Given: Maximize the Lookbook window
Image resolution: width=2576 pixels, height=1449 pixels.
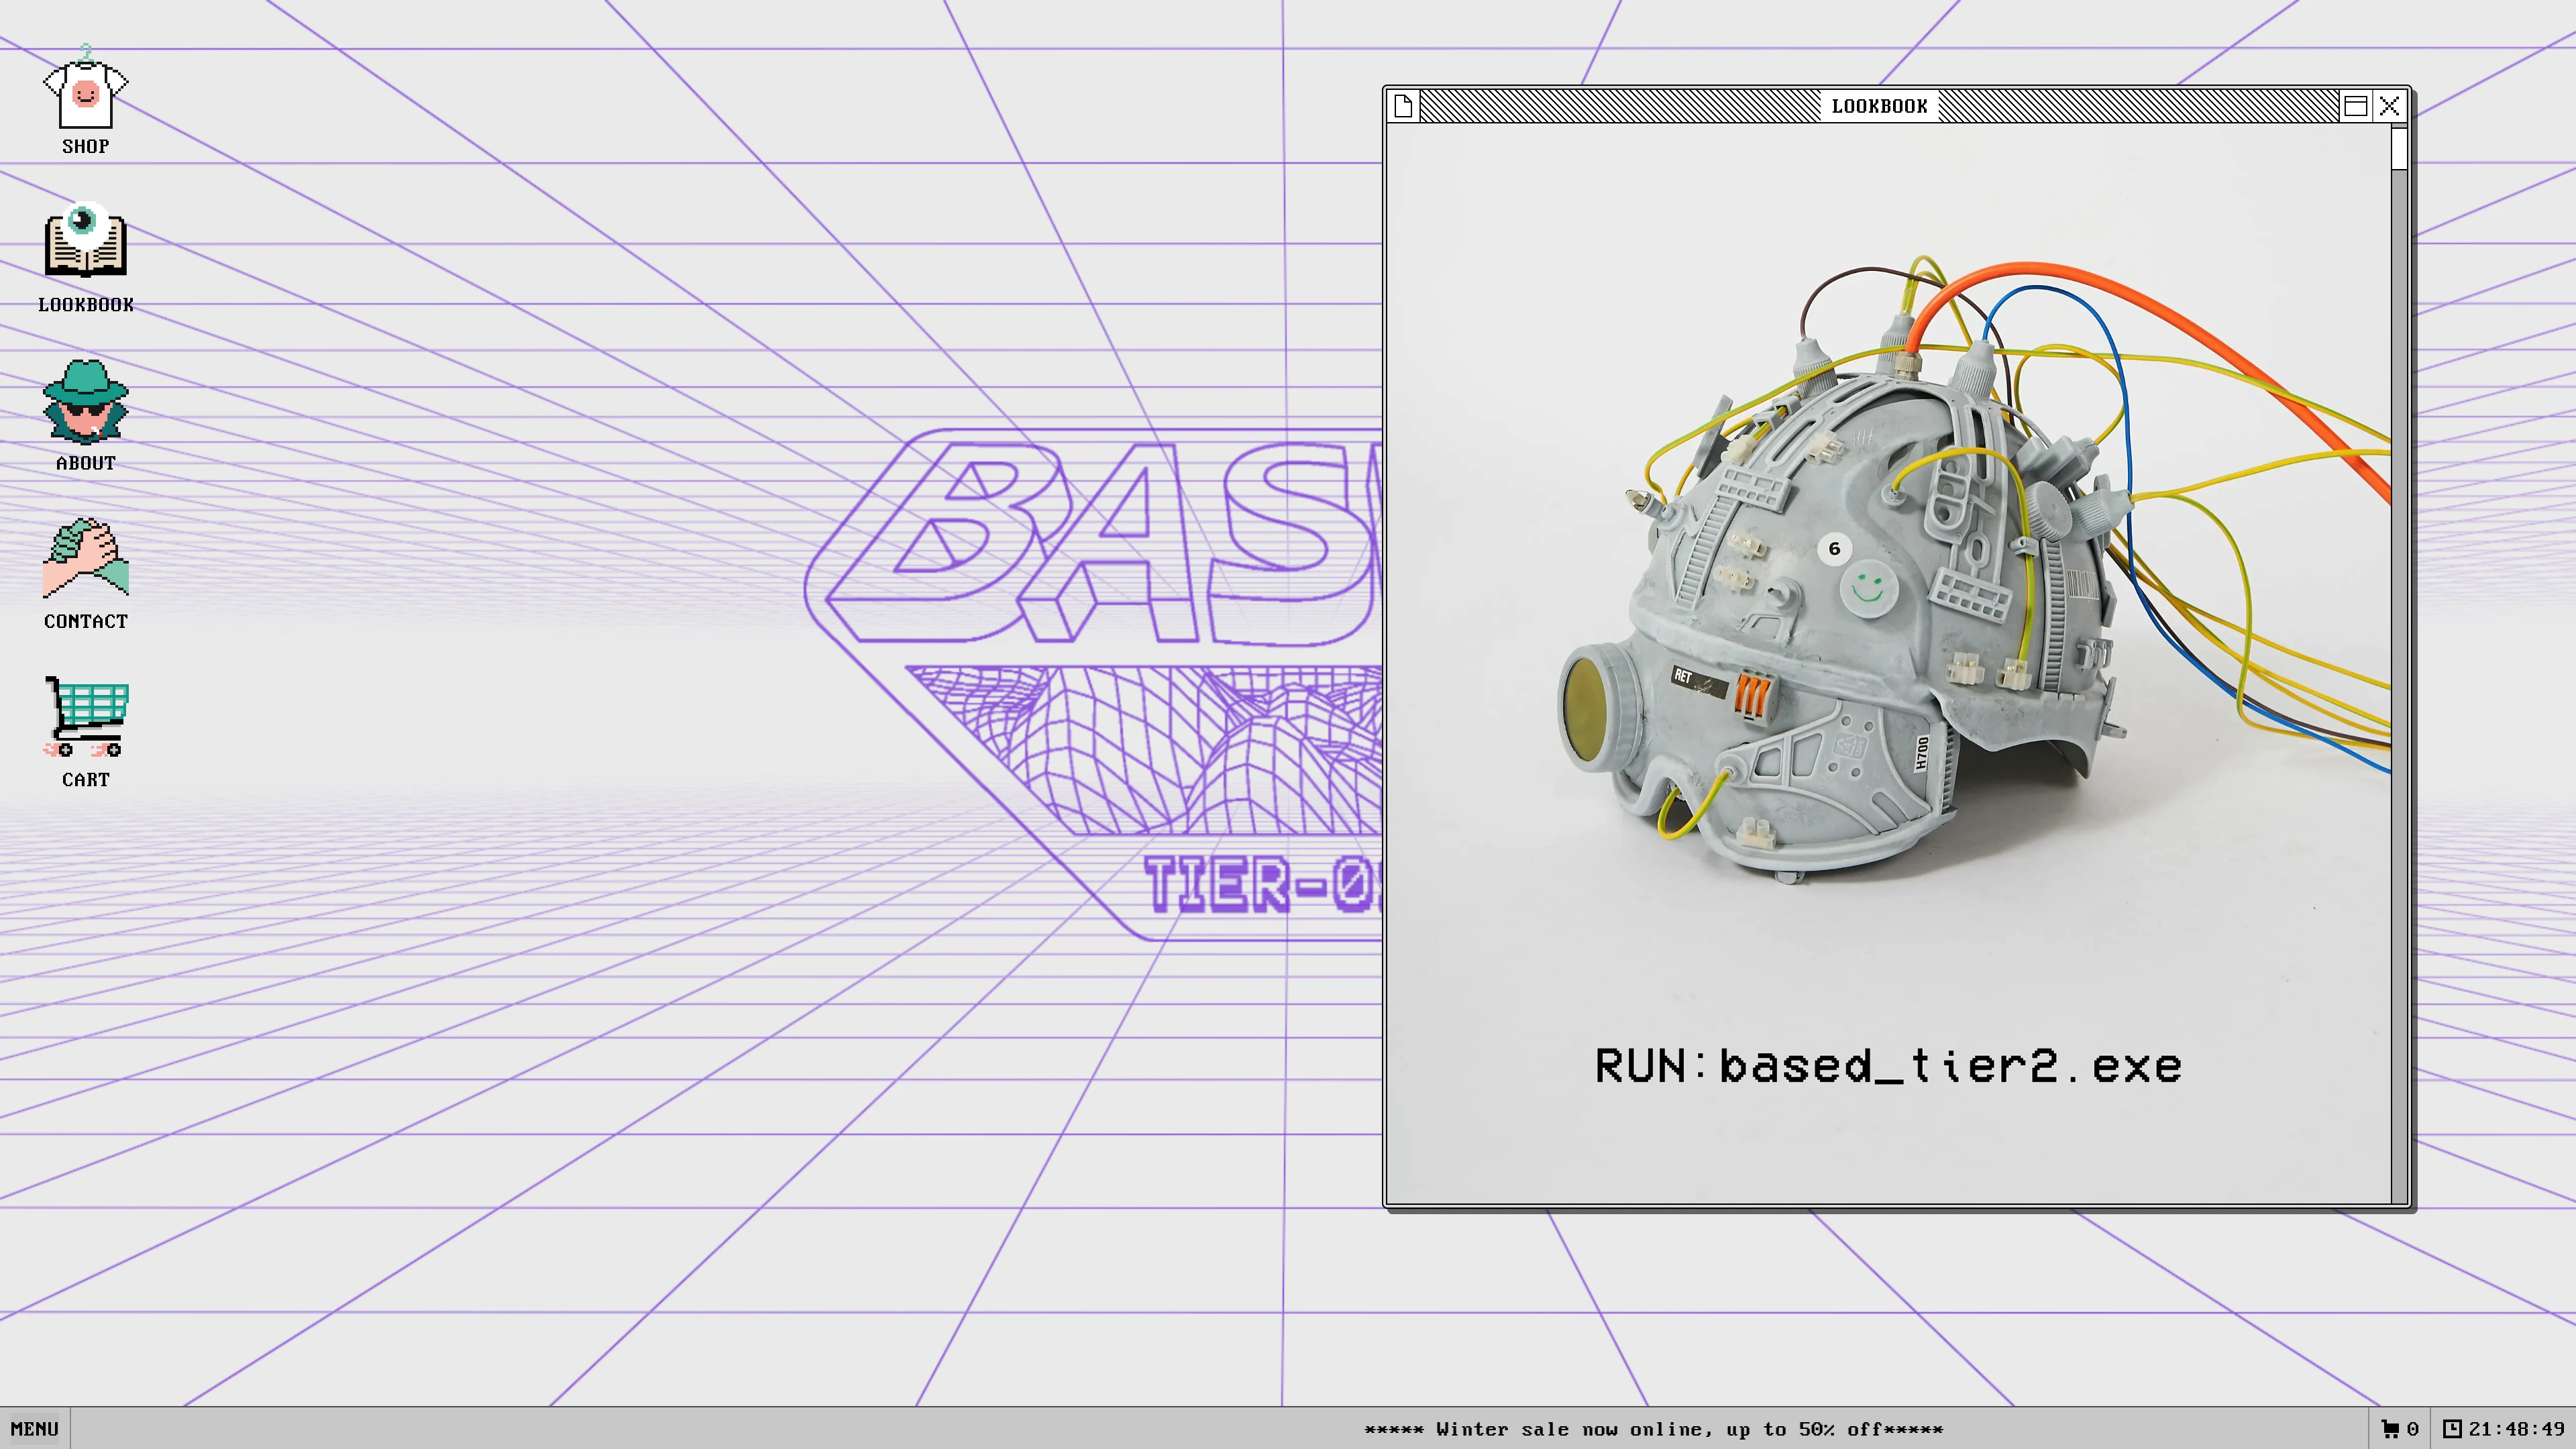Looking at the screenshot, I should (x=2355, y=106).
